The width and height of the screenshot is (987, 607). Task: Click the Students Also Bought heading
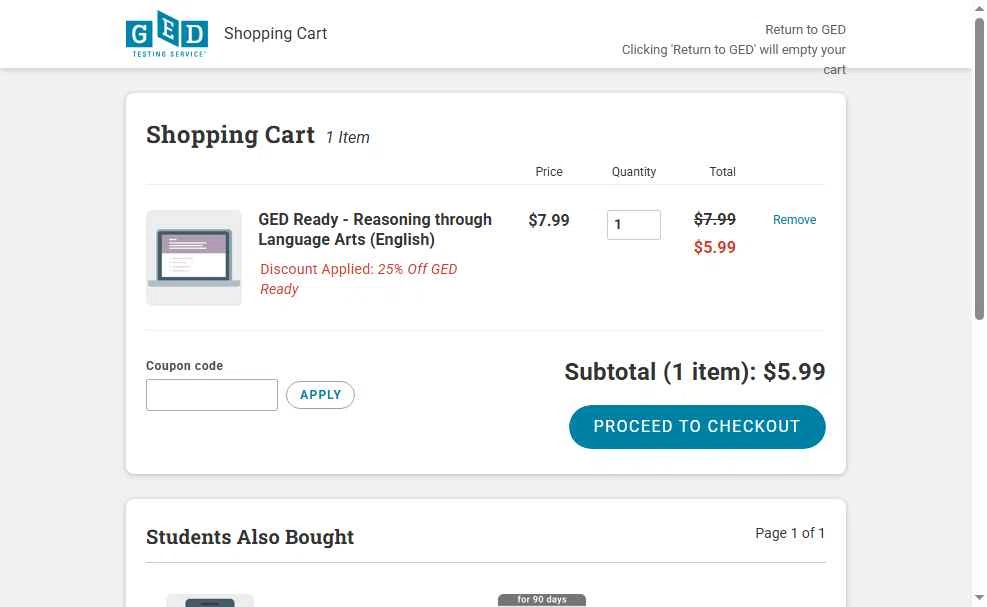pyautogui.click(x=250, y=537)
